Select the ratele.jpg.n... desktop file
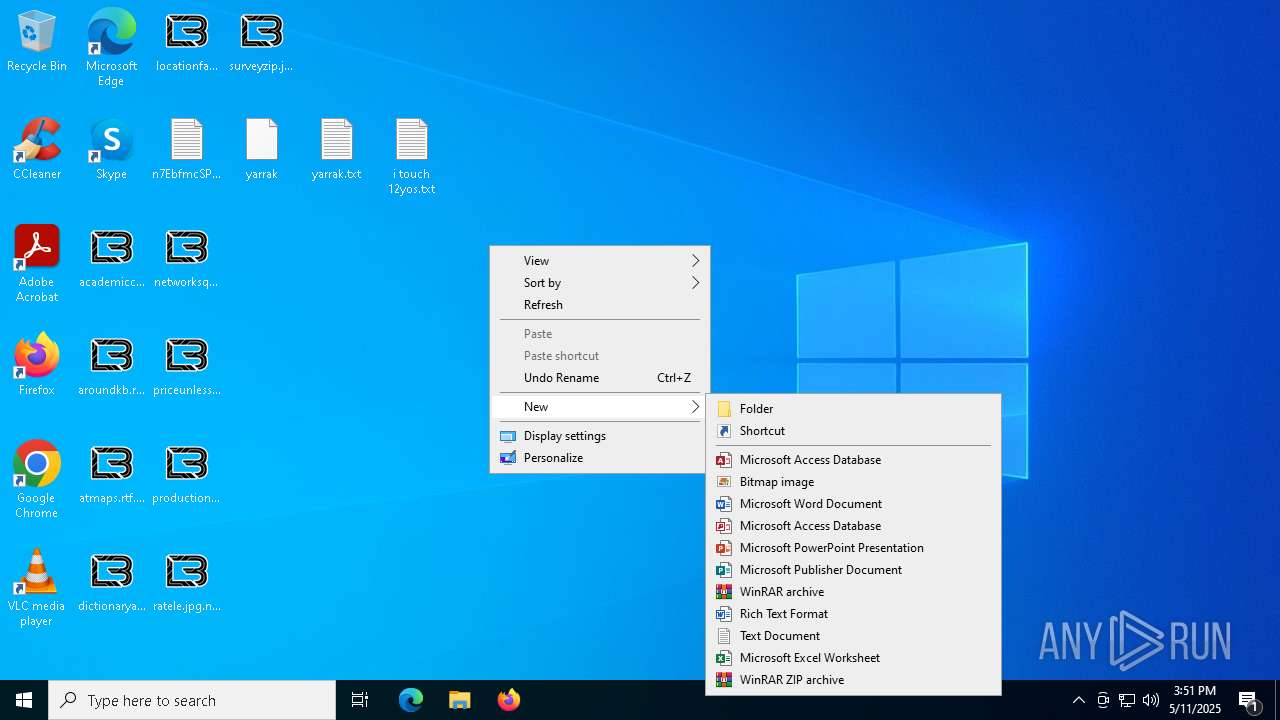 click(187, 582)
